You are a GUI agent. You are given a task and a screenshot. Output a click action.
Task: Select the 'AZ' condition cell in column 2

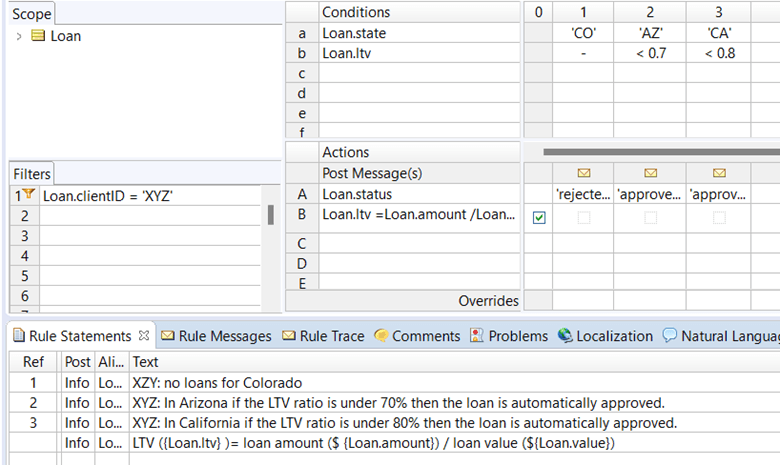(x=650, y=33)
